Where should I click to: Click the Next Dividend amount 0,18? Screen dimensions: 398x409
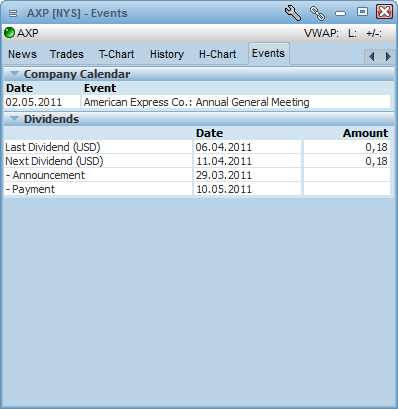pos(347,161)
